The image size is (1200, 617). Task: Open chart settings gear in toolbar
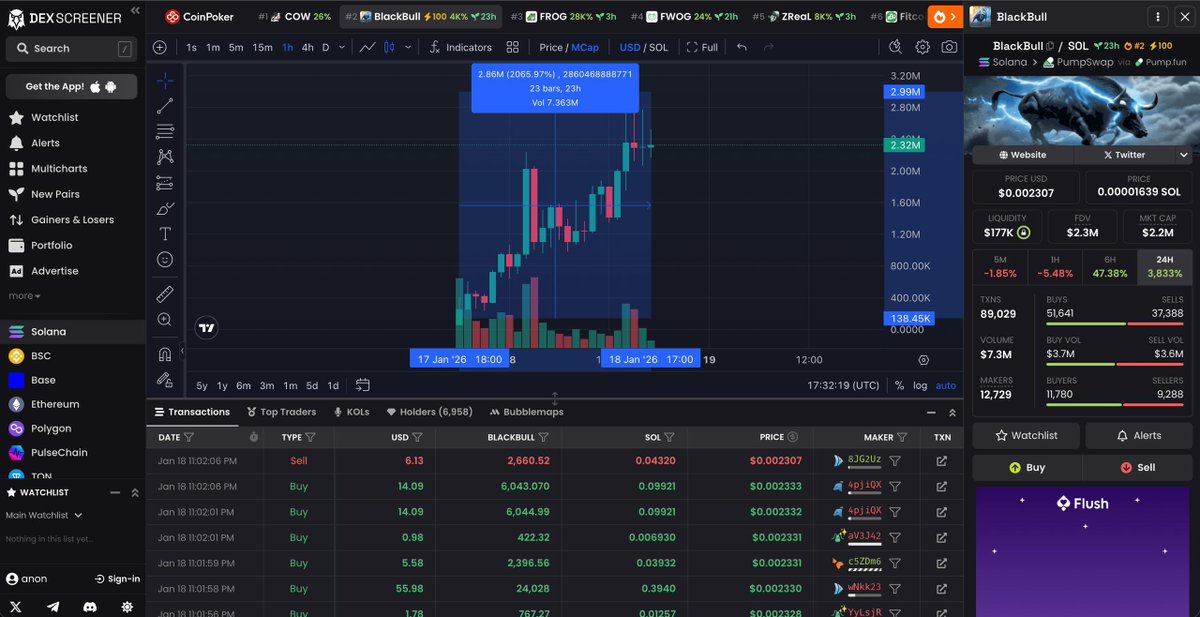tap(922, 47)
